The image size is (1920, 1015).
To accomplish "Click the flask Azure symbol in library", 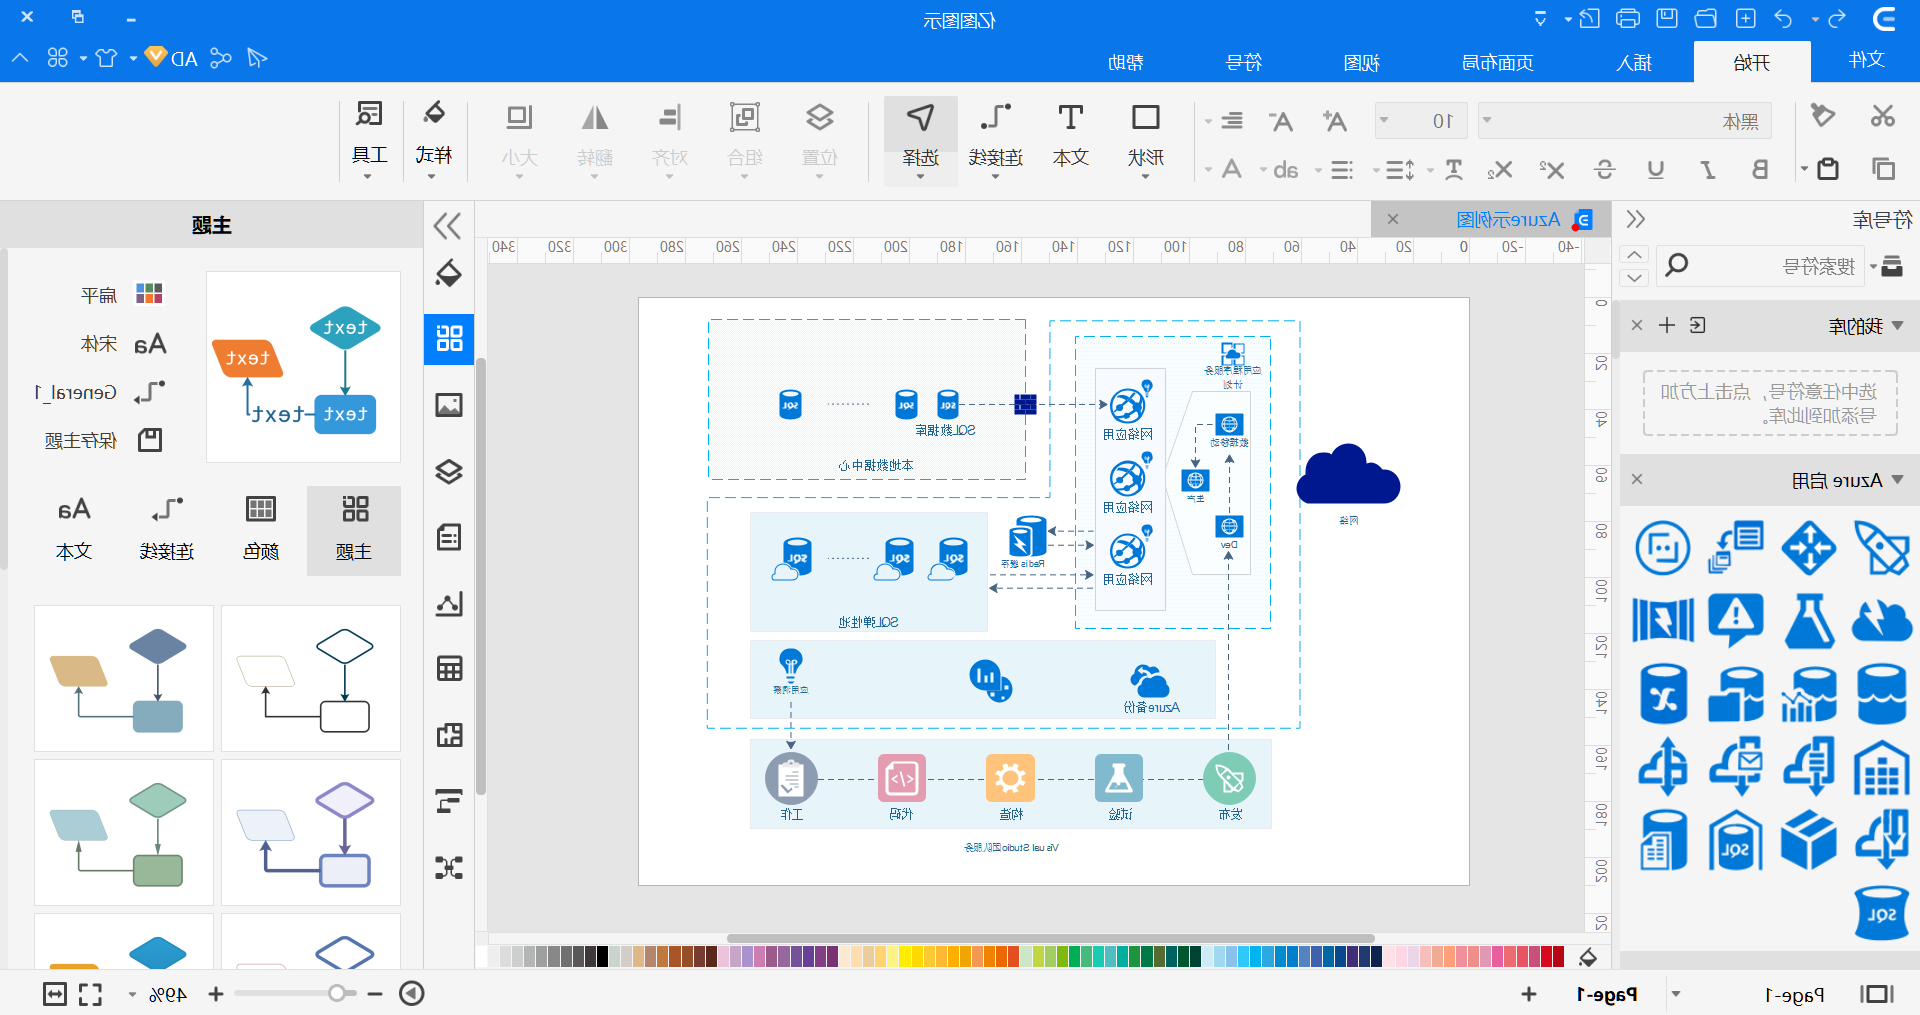I will (1809, 620).
